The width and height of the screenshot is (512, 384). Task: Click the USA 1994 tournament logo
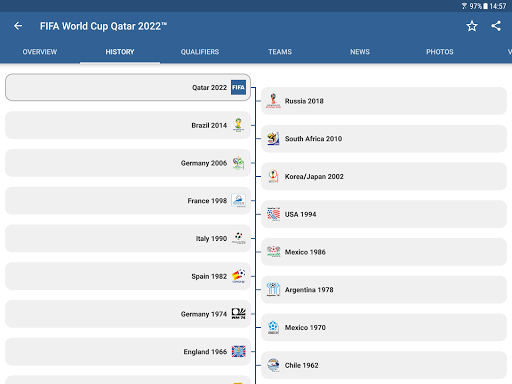273,214
